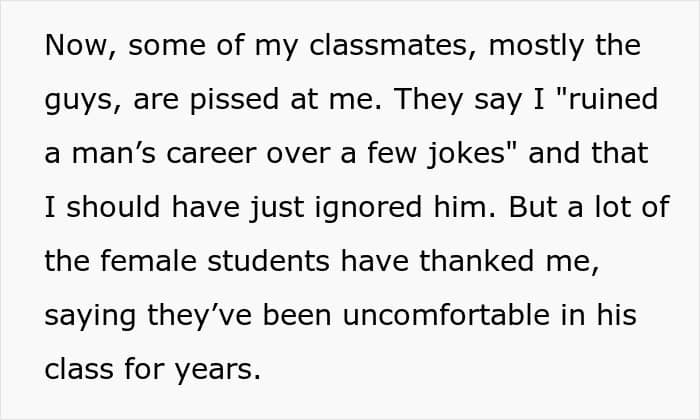Click the word "students"
Screen dimensions: 700x420
click(269, 261)
